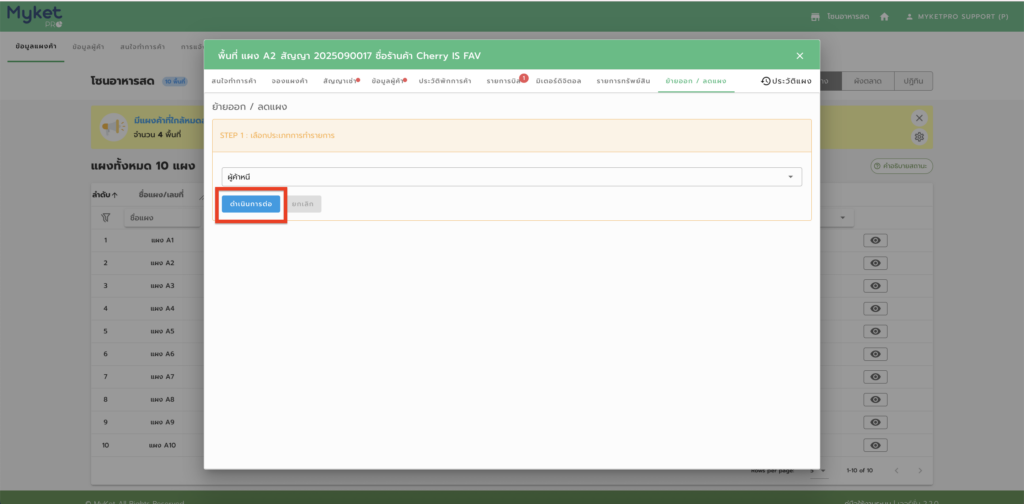
Task: Open the rows per page dropdown
Action: [818, 470]
